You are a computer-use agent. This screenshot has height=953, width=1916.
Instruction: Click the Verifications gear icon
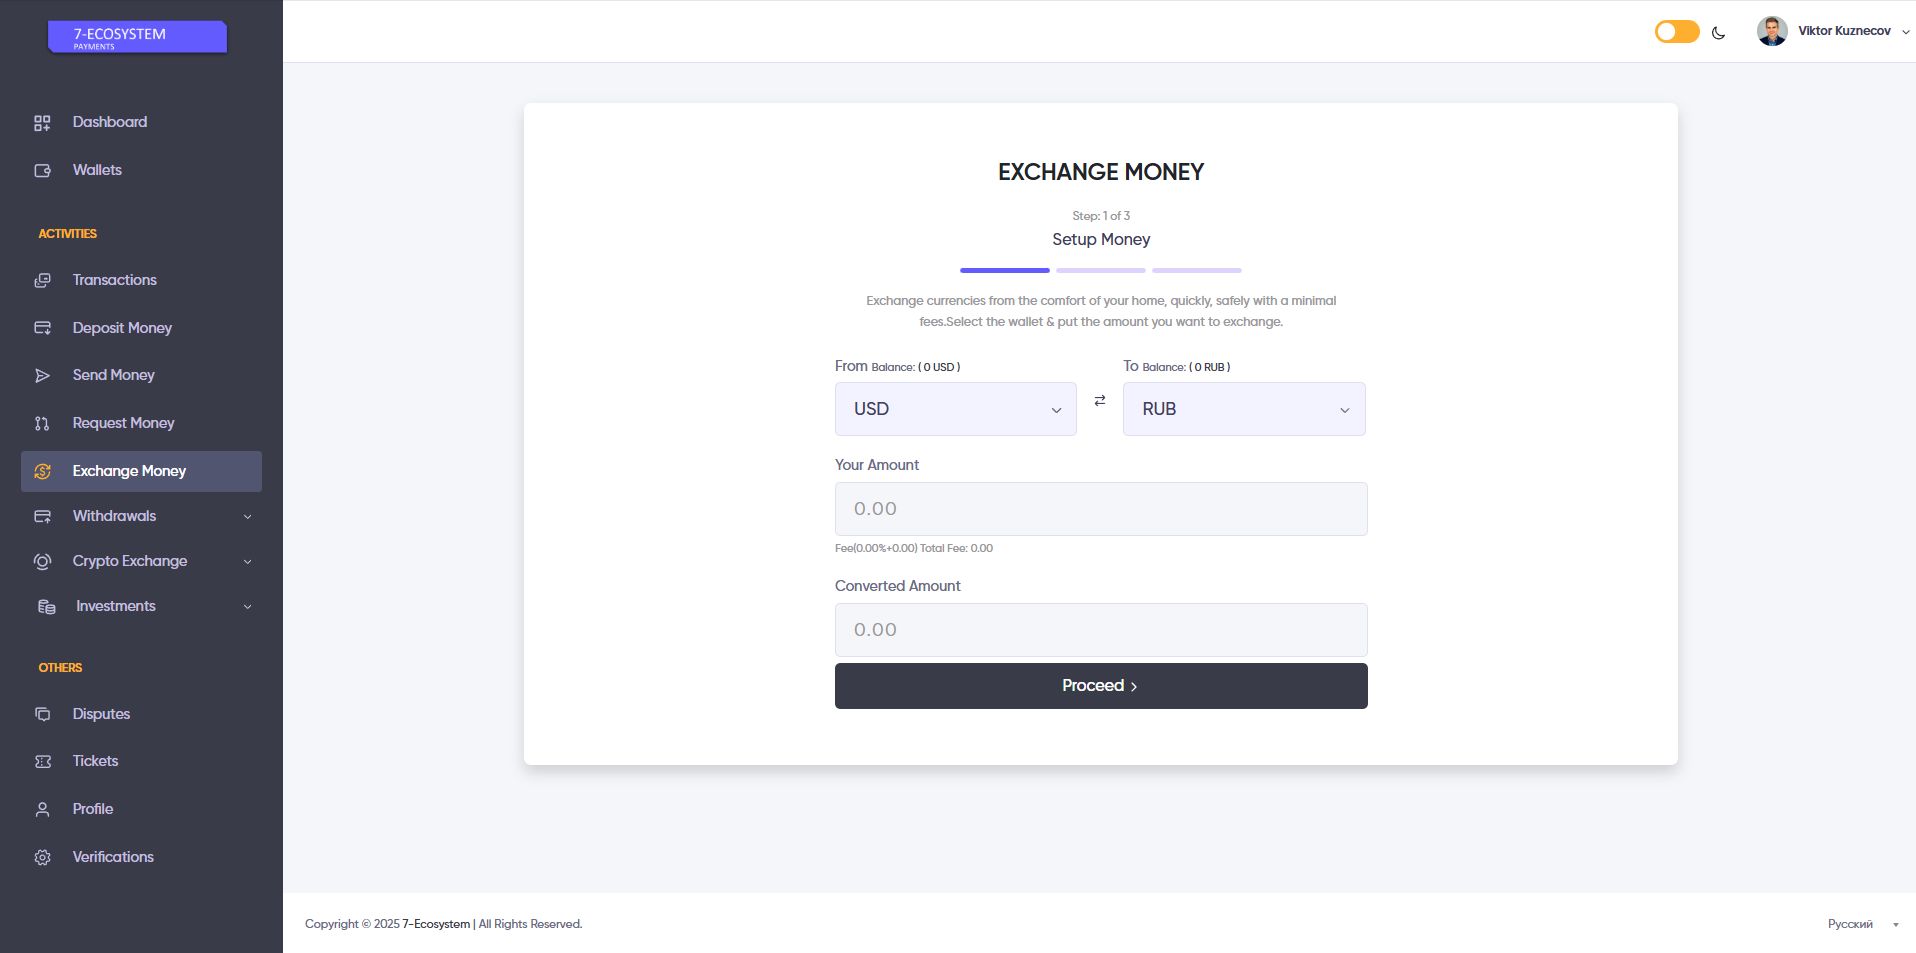(42, 858)
